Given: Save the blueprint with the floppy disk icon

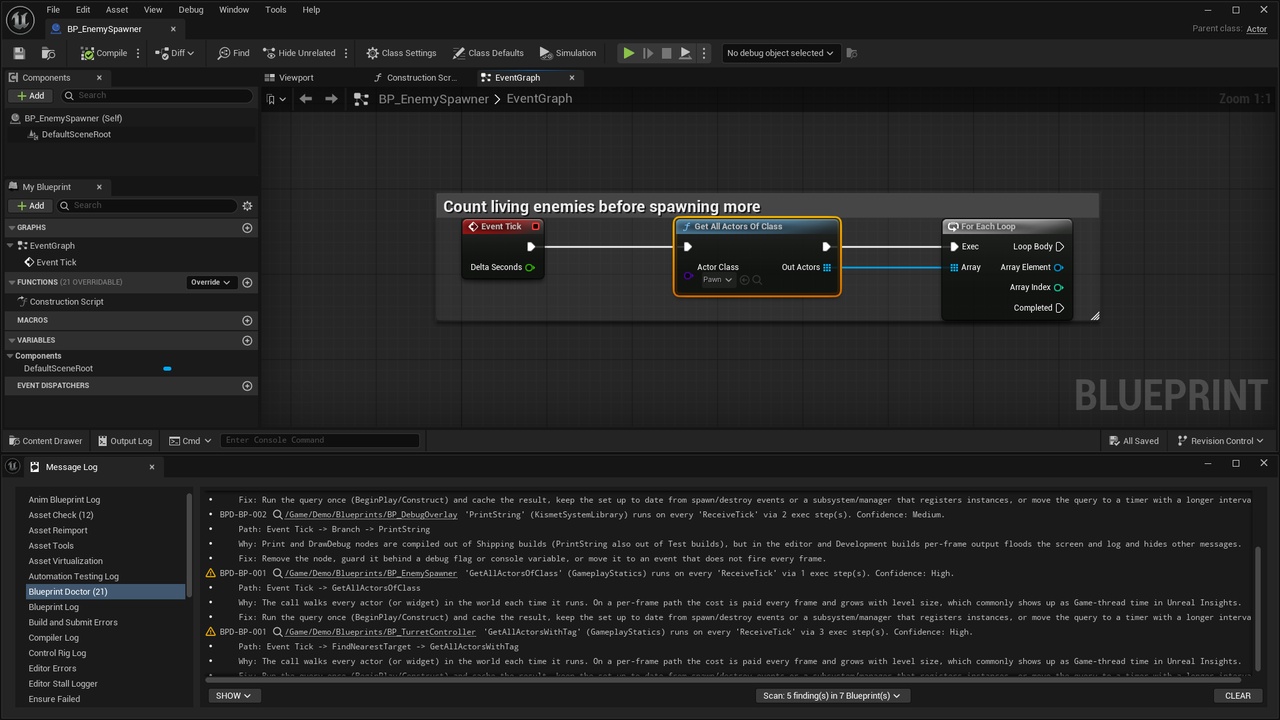Looking at the screenshot, I should click(x=19, y=53).
